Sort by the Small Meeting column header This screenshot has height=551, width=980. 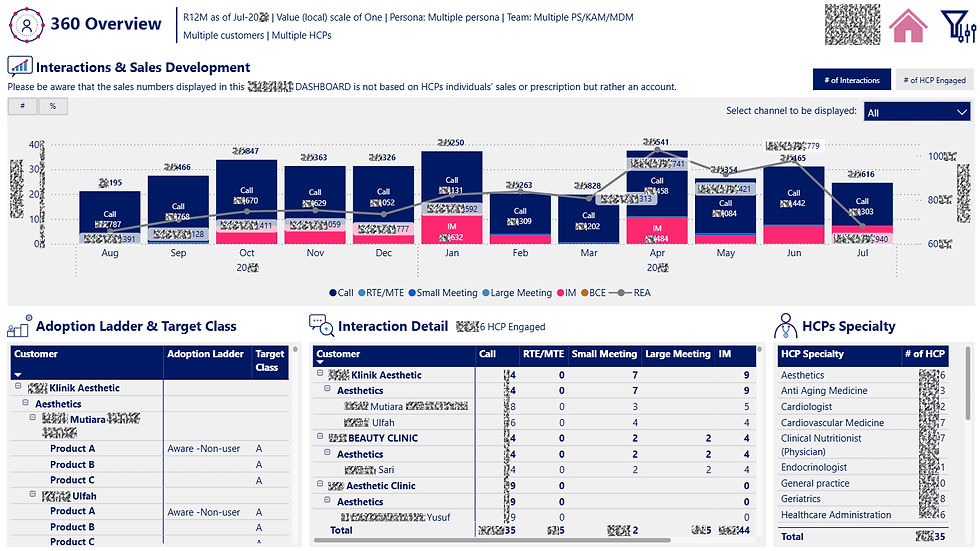pyautogui.click(x=604, y=354)
